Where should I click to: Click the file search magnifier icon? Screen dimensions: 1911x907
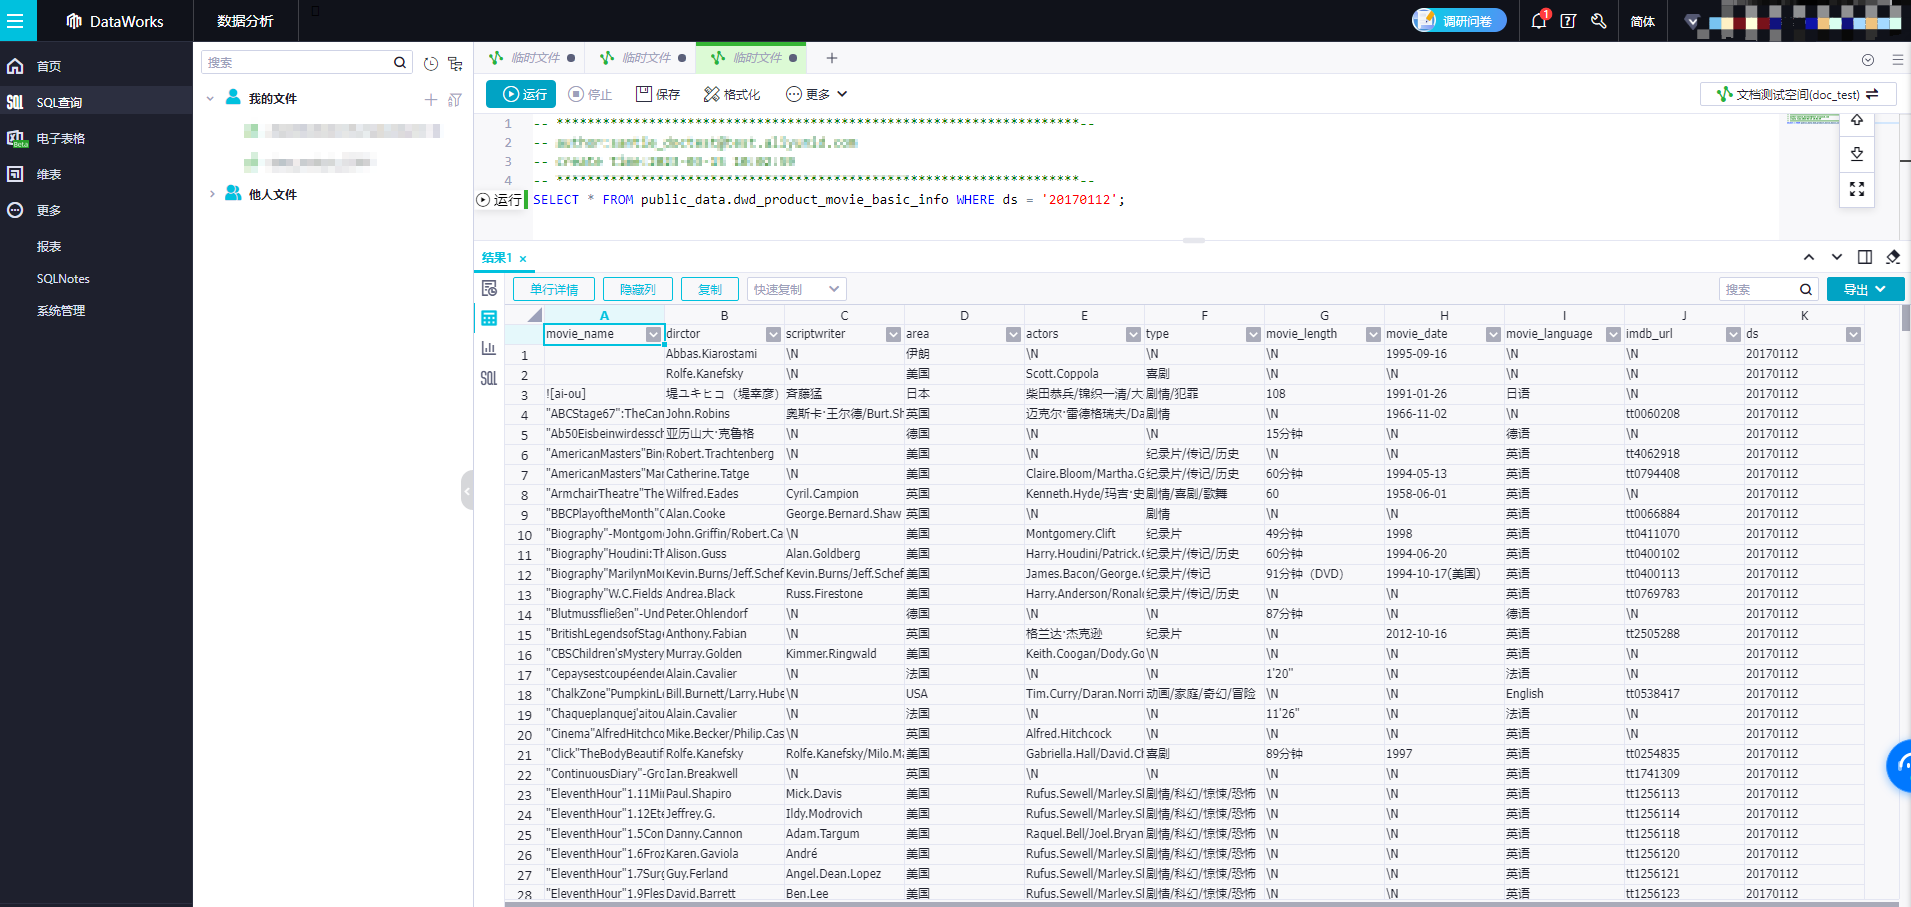click(x=400, y=62)
